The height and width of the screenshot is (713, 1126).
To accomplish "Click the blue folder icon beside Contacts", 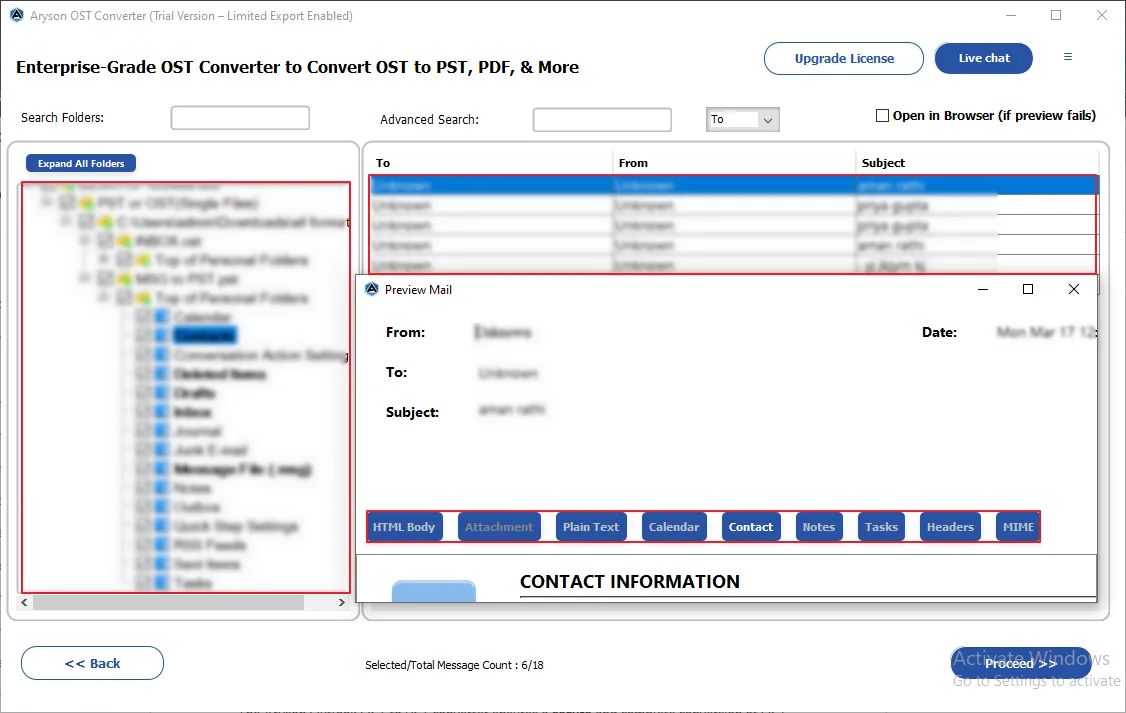I will pos(162,335).
